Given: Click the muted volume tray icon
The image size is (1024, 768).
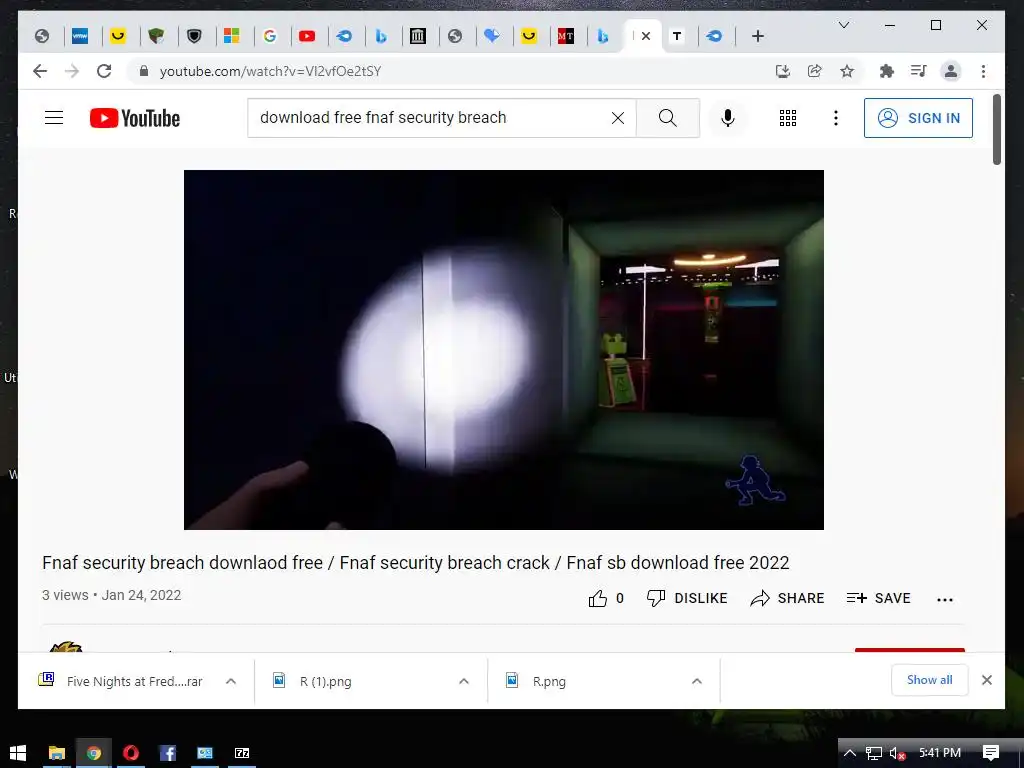Looking at the screenshot, I should pyautogui.click(x=897, y=753).
